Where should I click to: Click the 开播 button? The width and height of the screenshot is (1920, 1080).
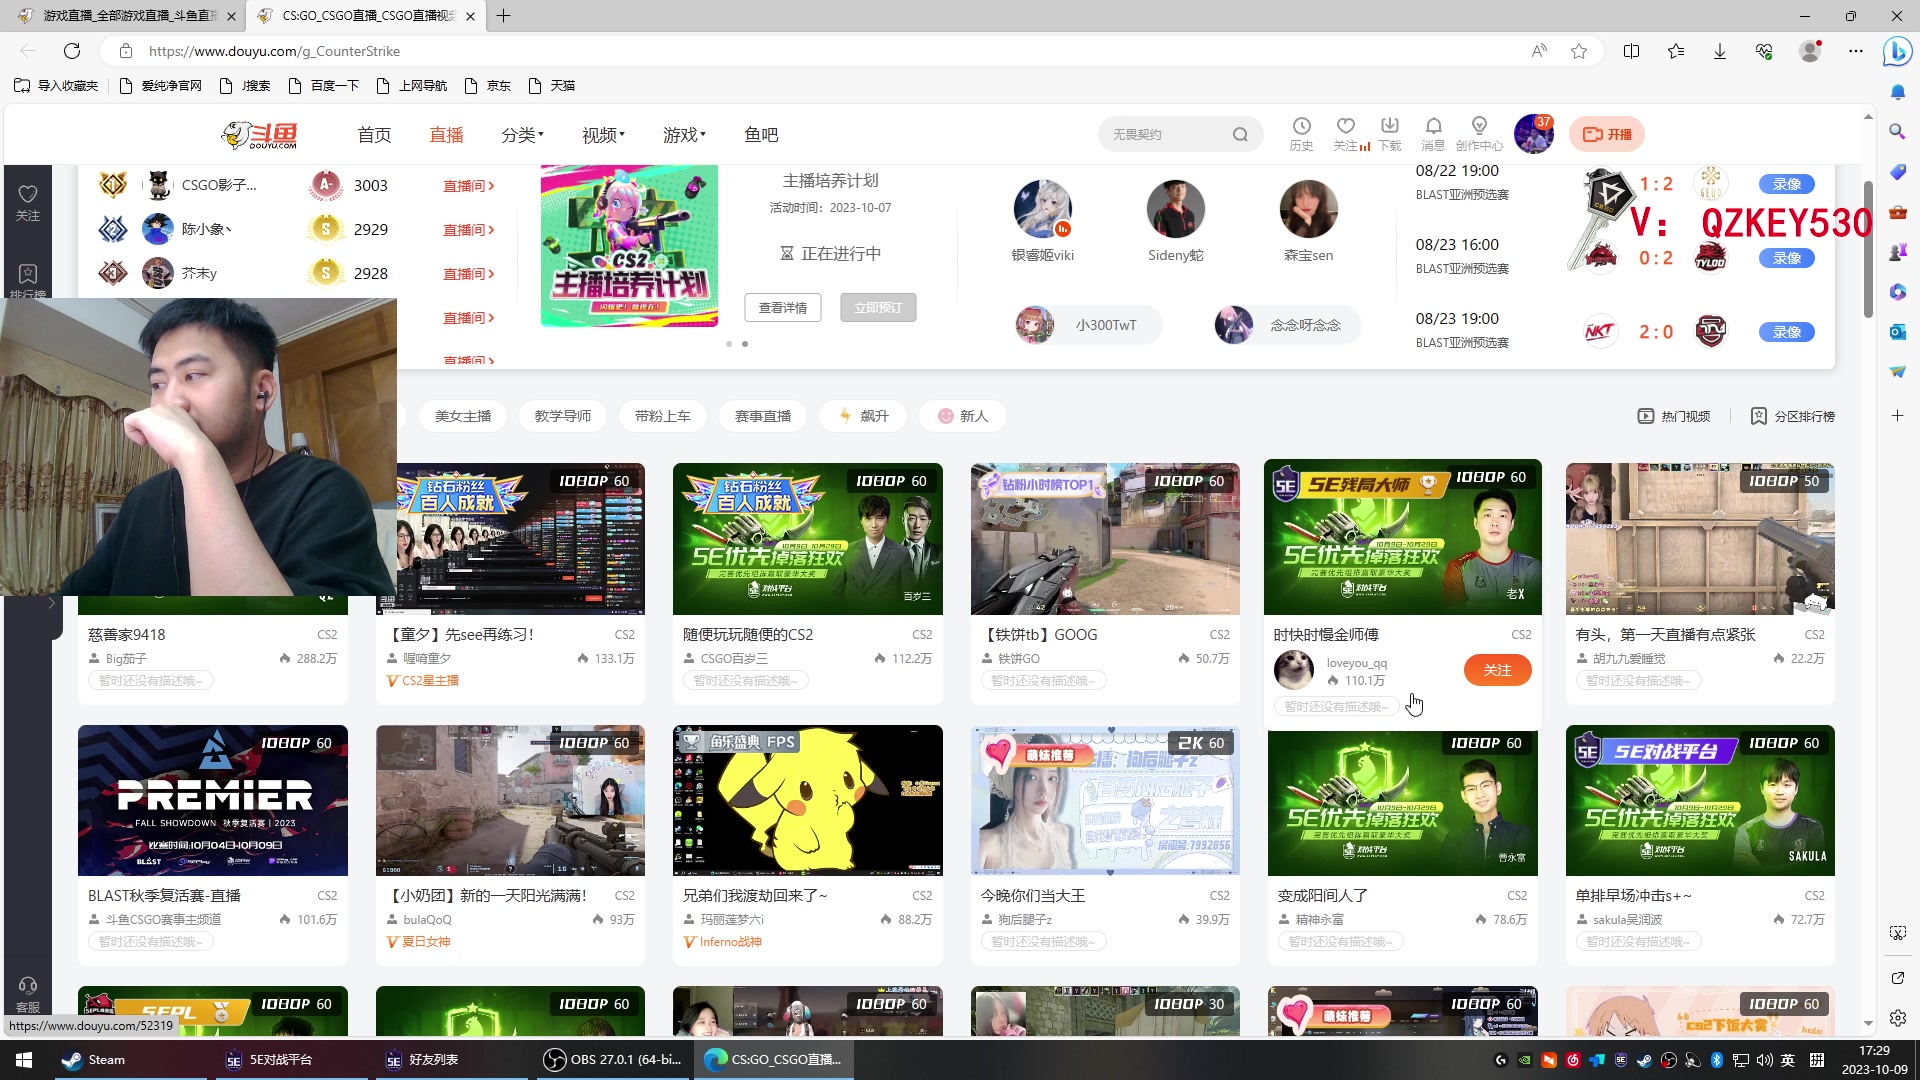(1607, 134)
